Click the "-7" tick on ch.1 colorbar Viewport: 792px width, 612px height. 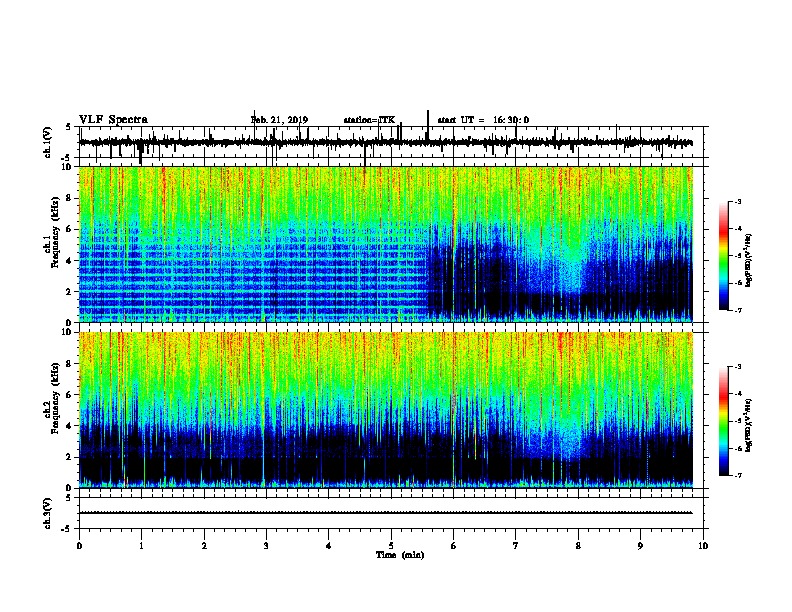click(737, 310)
